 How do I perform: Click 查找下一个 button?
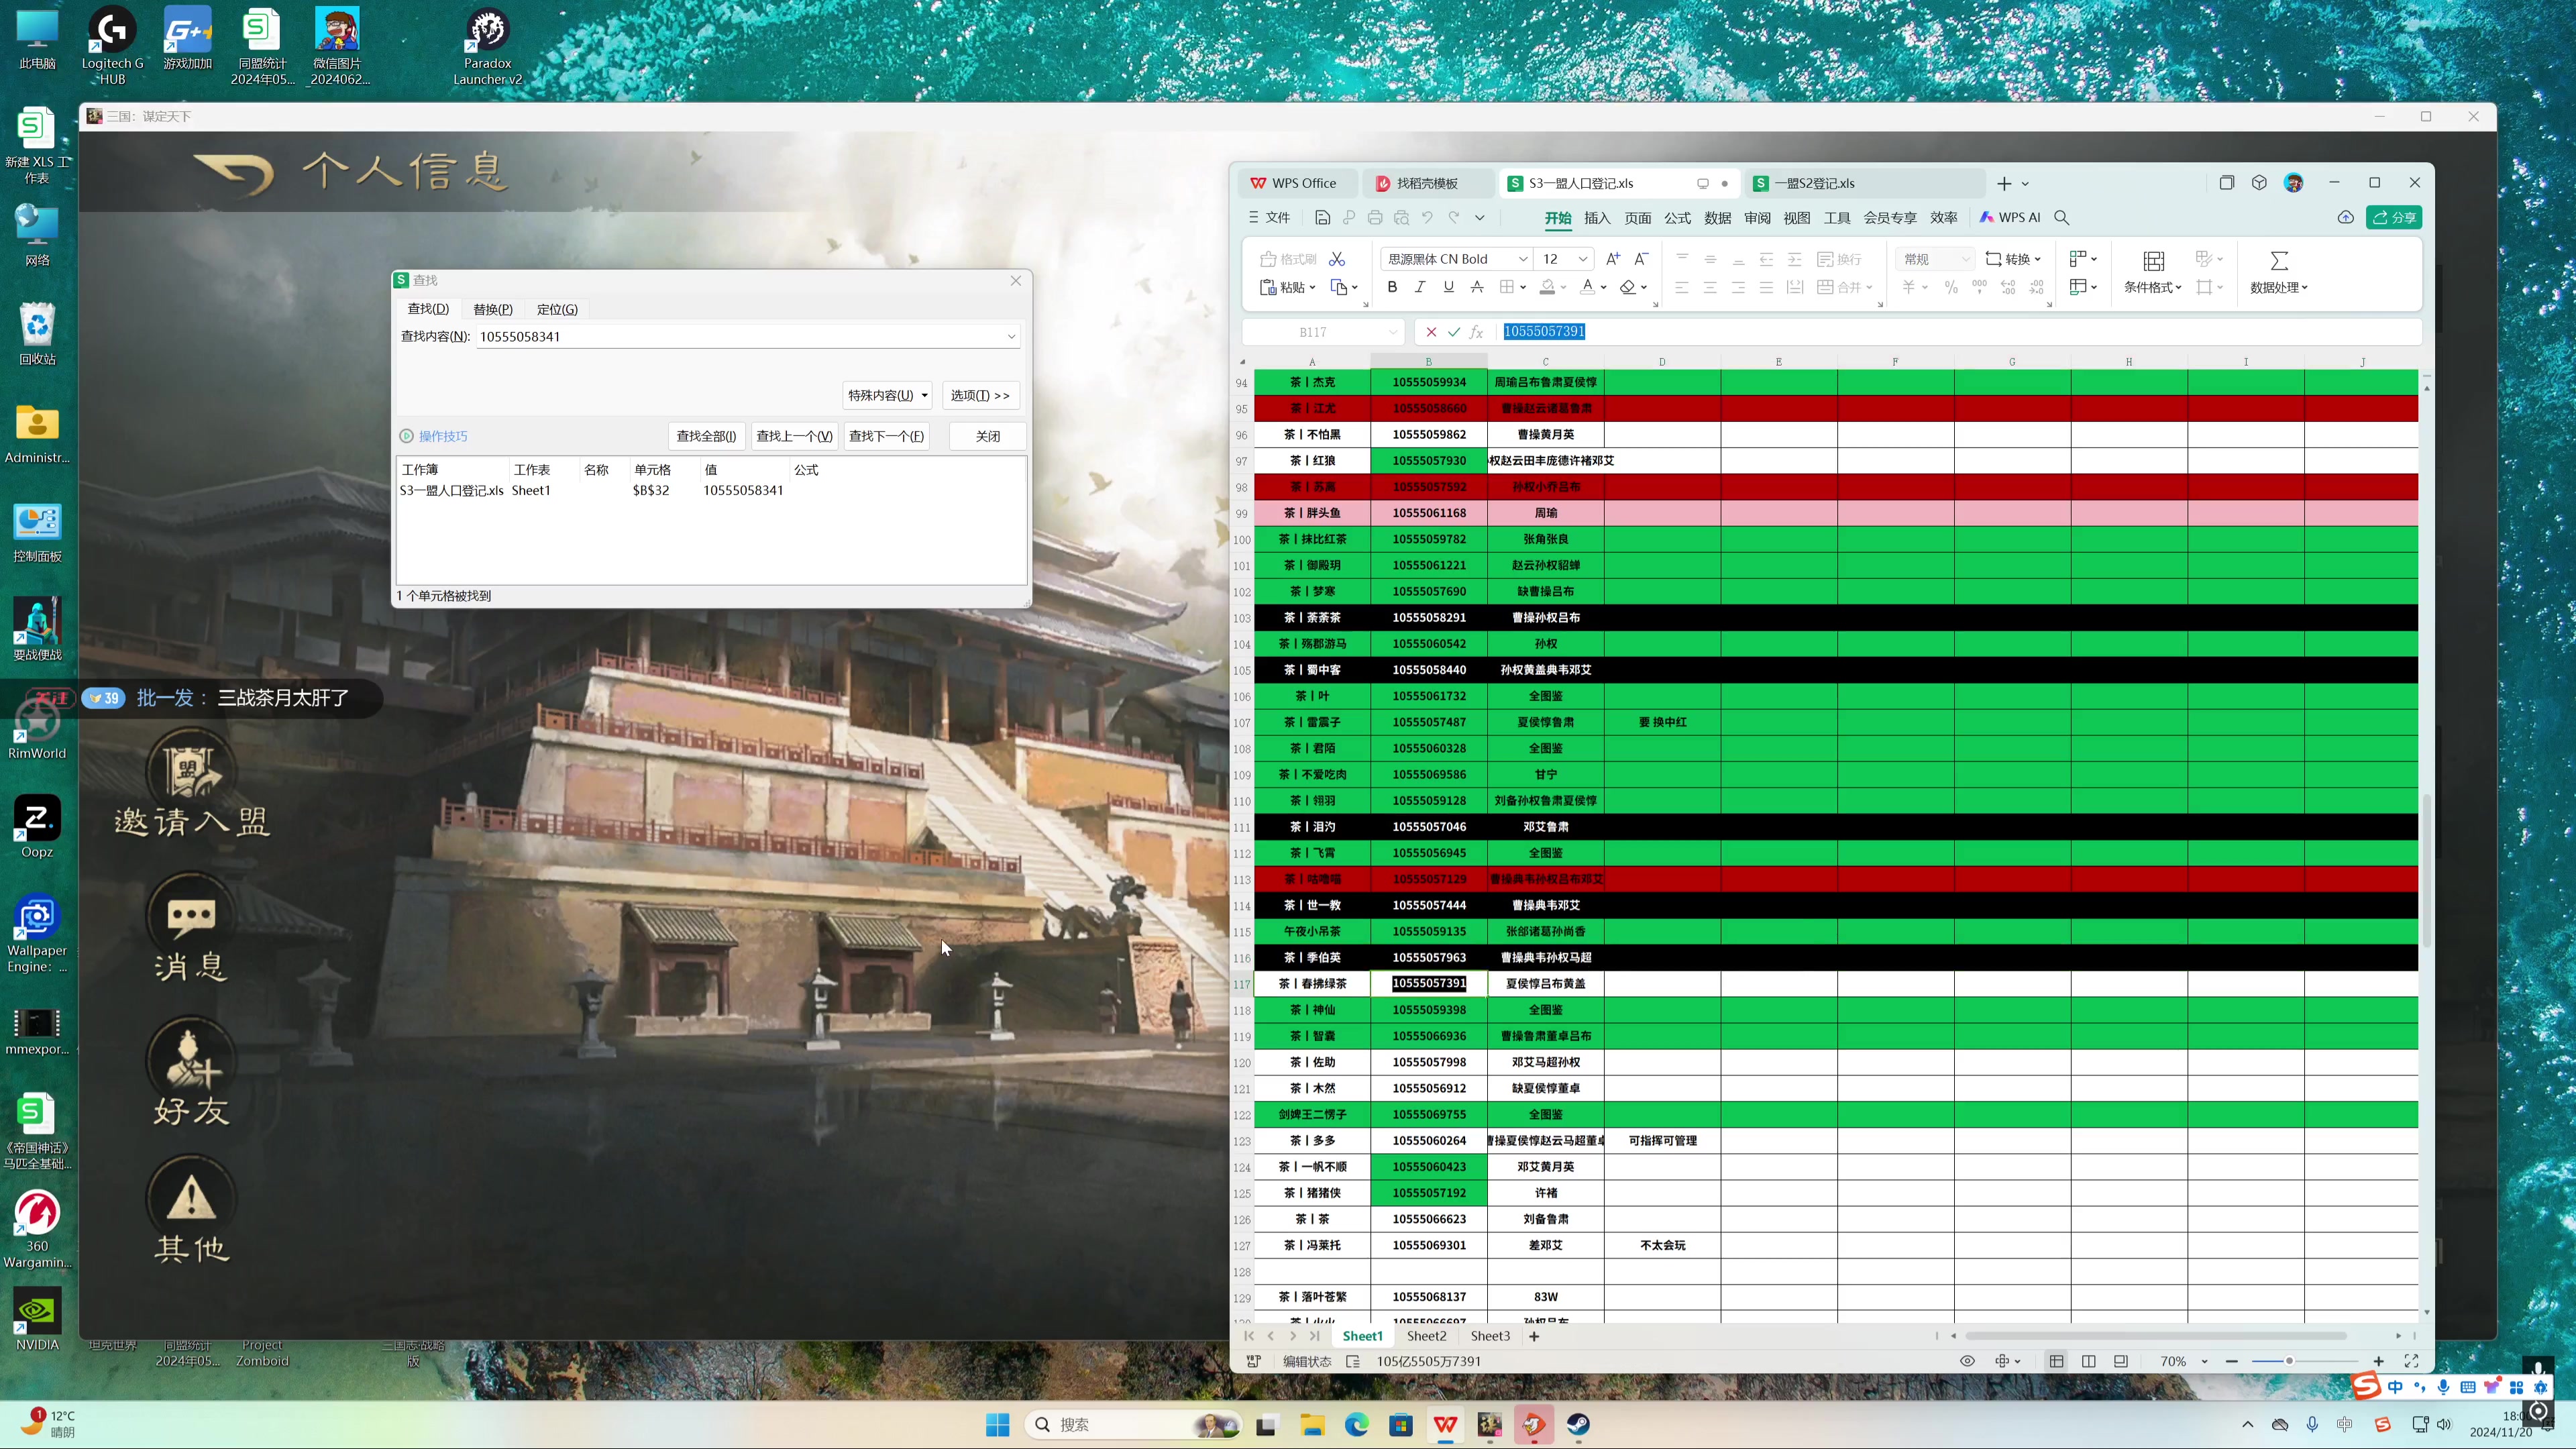(x=886, y=436)
